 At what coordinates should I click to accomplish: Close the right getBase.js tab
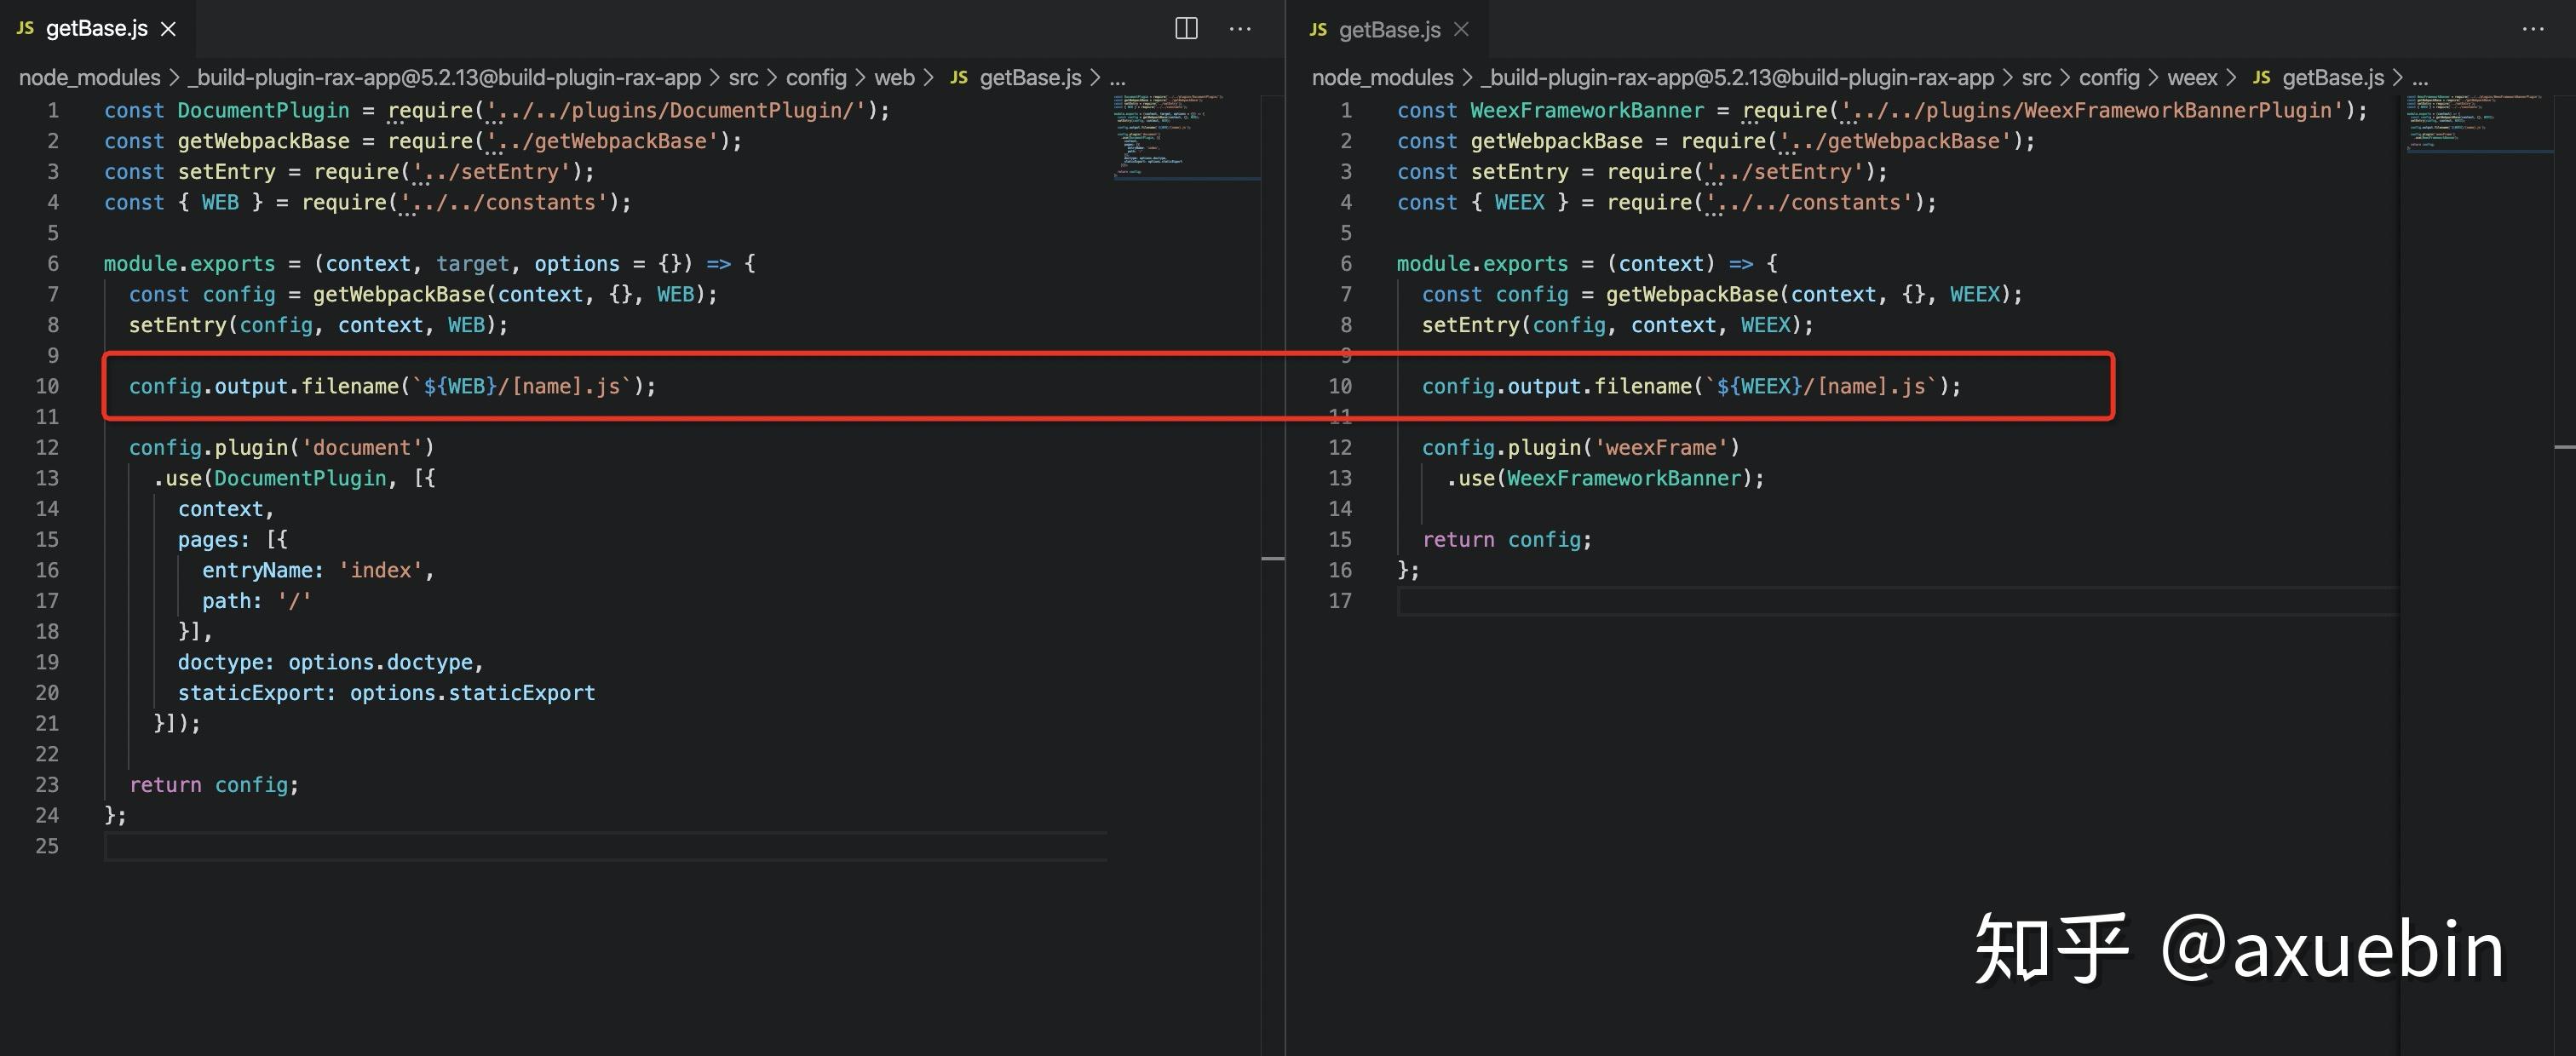[x=1461, y=29]
